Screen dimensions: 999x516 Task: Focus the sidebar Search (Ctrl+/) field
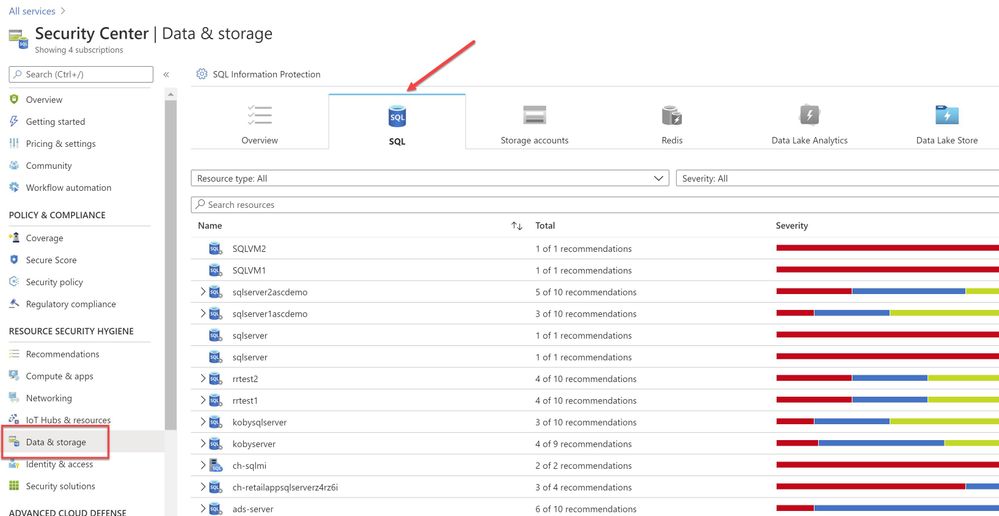point(81,75)
